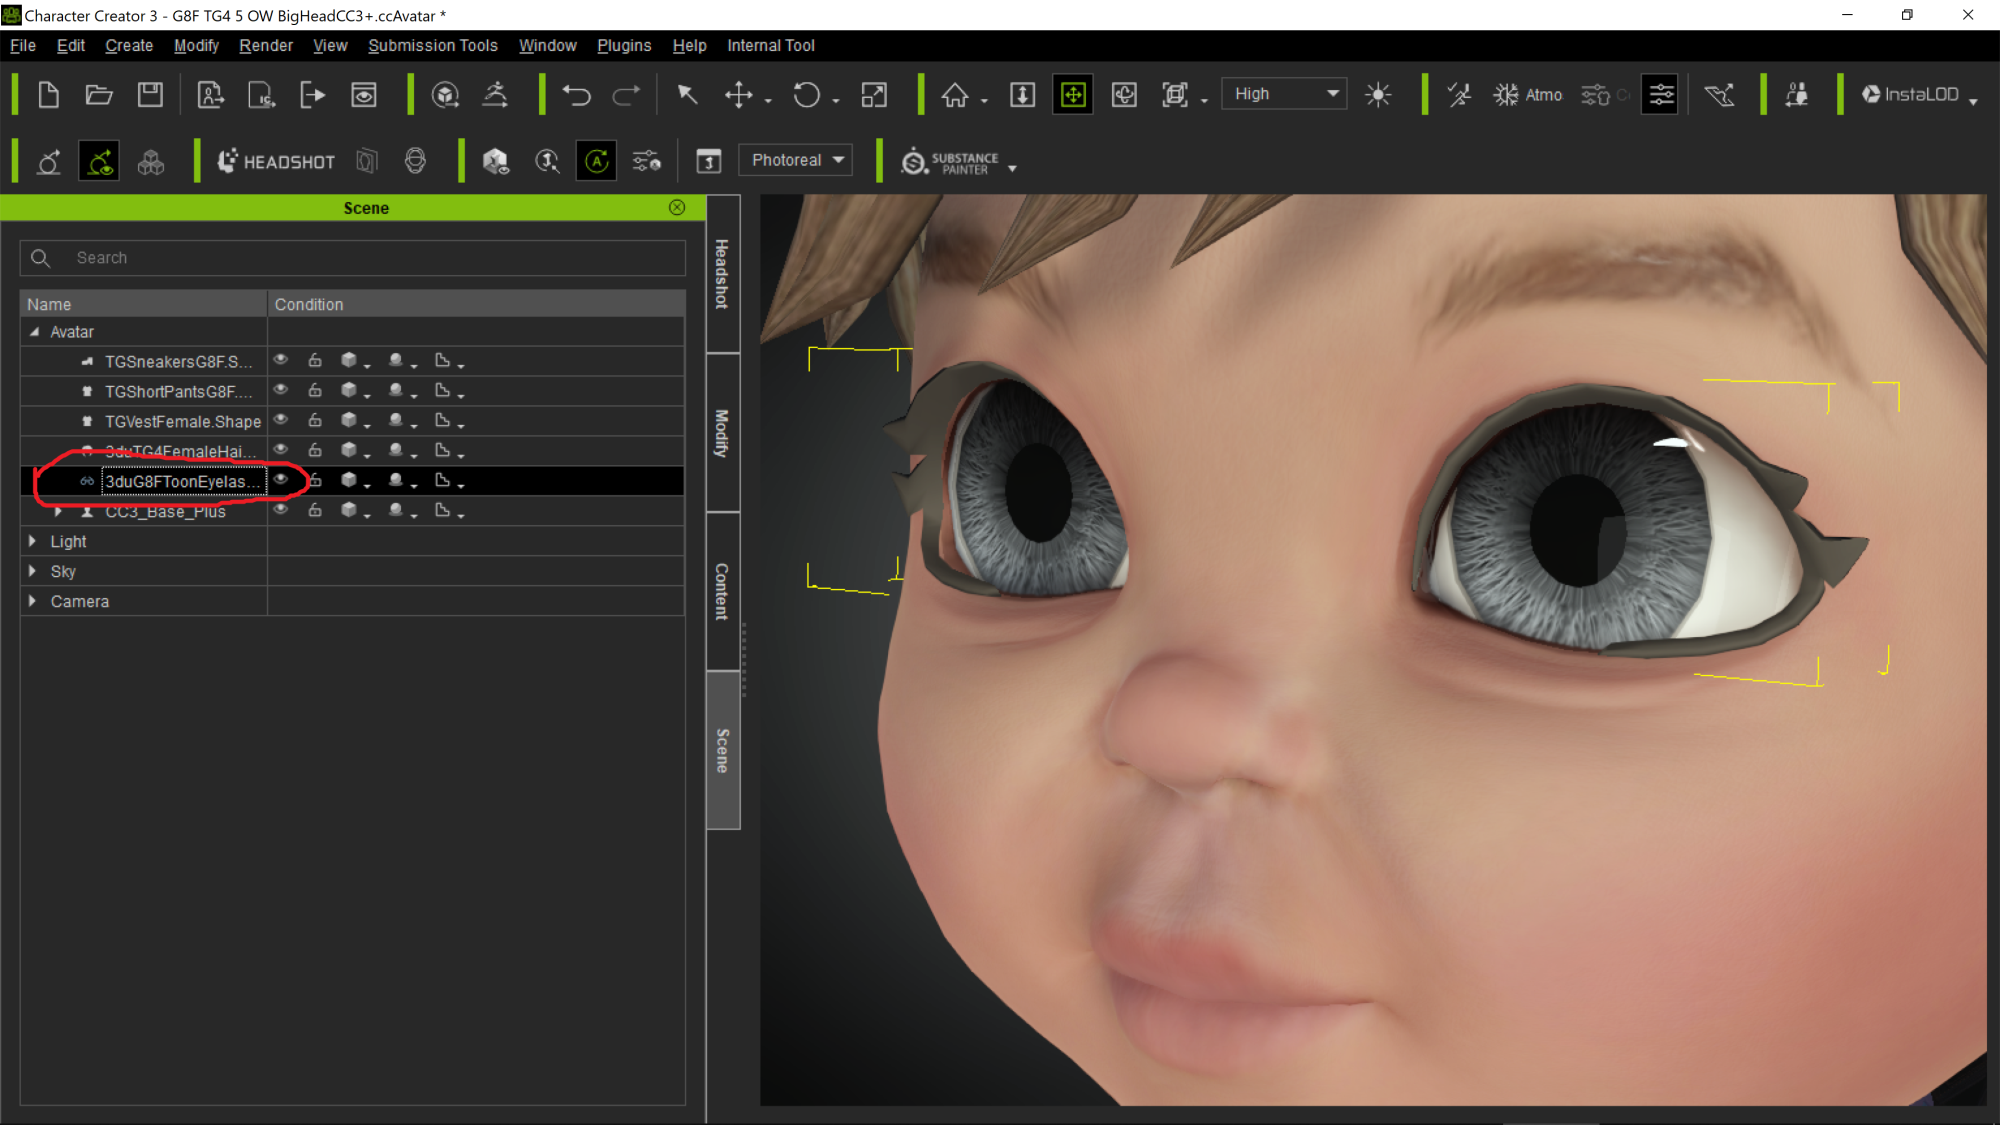Click the Undo arrow

(x=576, y=95)
